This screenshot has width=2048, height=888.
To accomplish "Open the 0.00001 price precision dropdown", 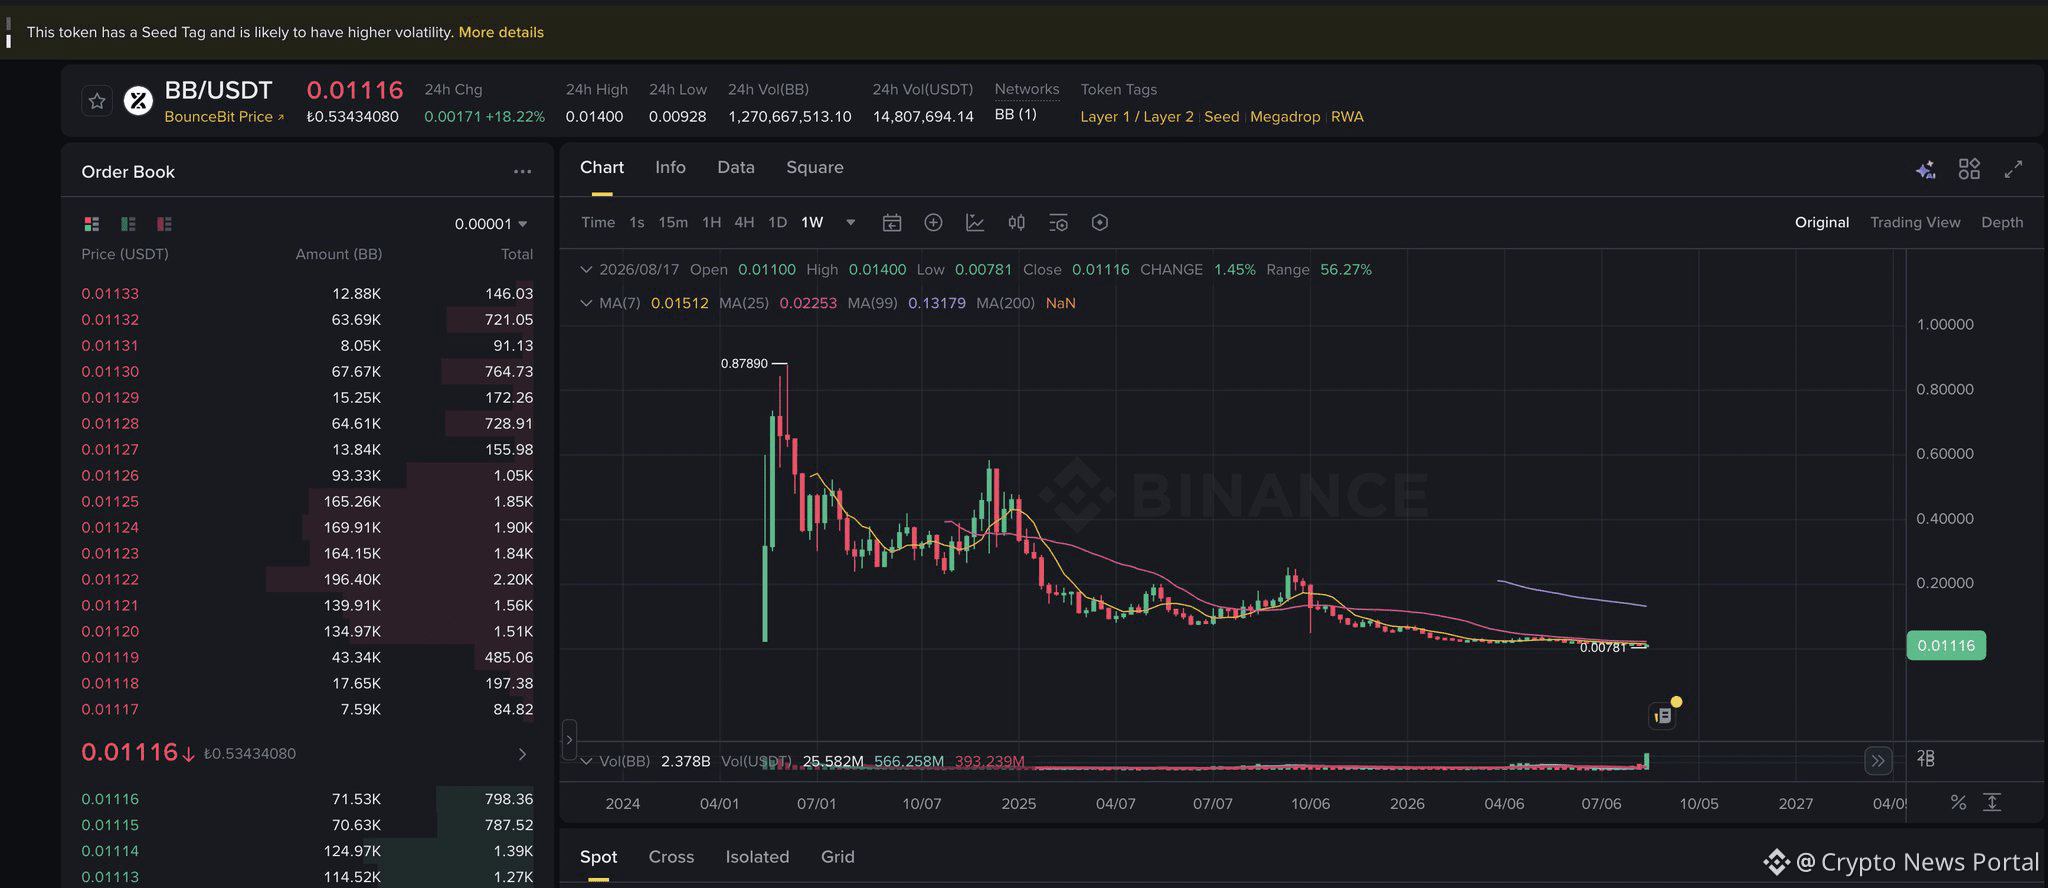I will click(x=491, y=224).
